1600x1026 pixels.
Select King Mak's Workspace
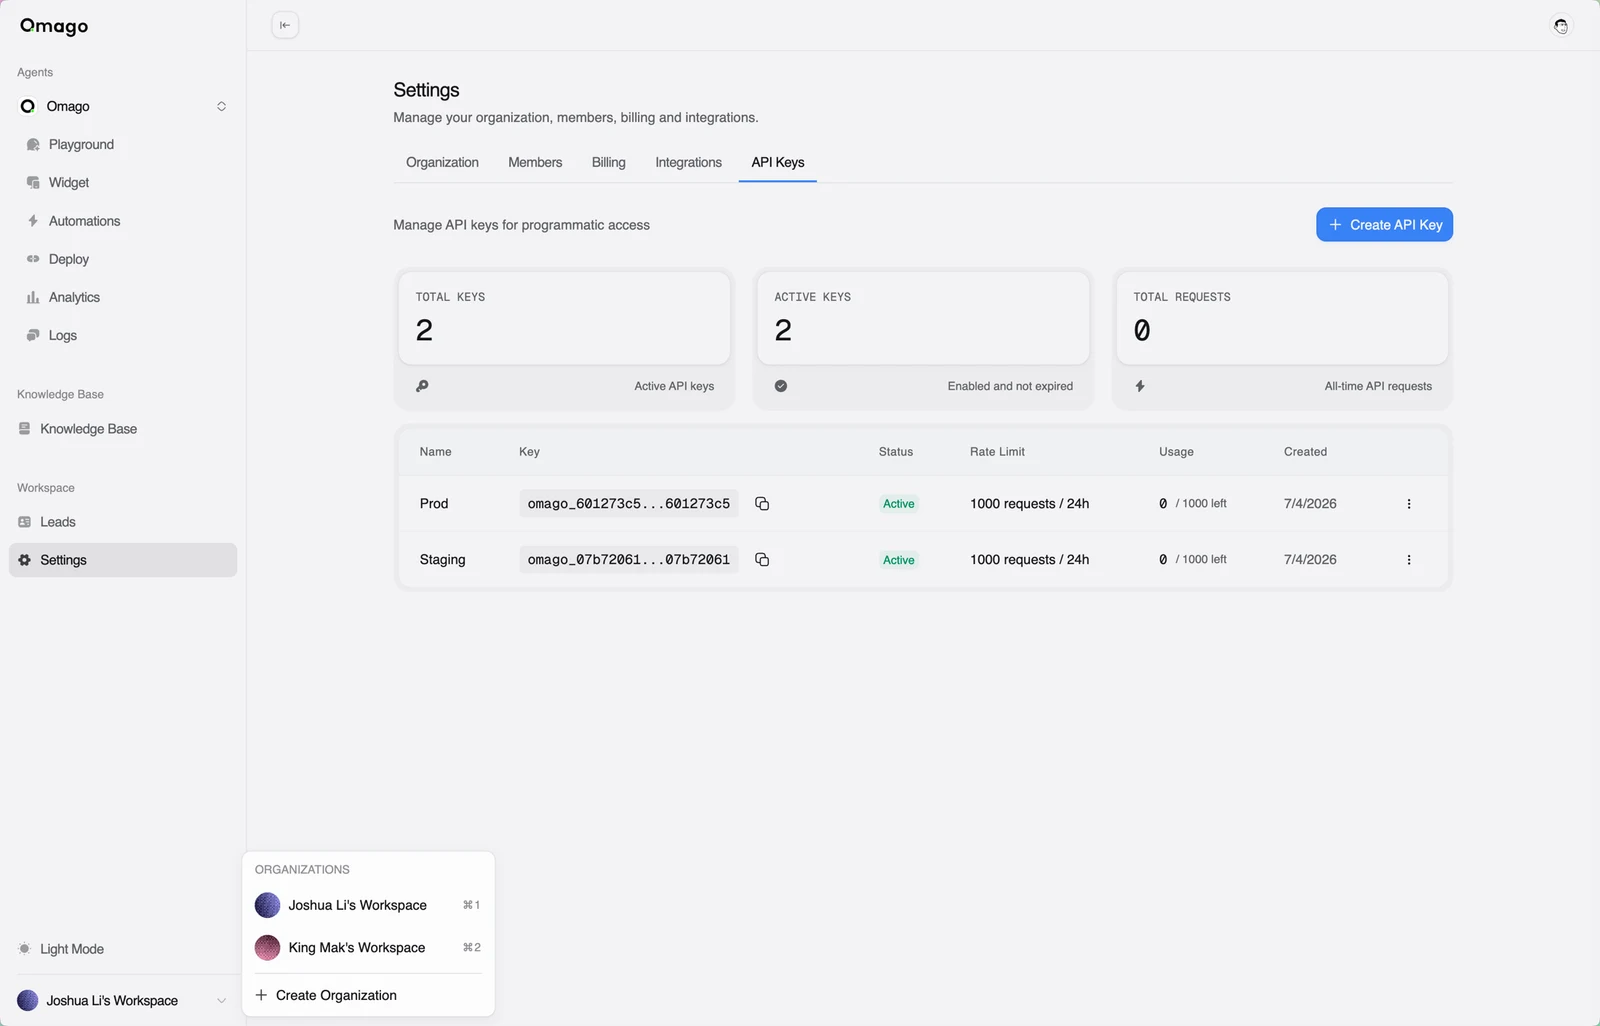click(368, 947)
